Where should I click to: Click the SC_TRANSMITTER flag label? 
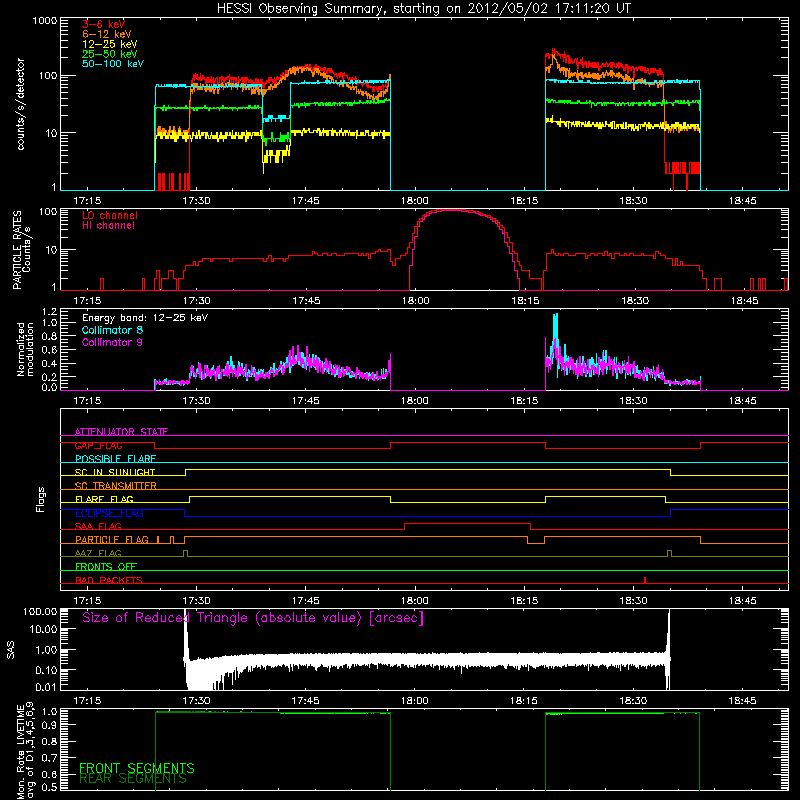coord(116,486)
